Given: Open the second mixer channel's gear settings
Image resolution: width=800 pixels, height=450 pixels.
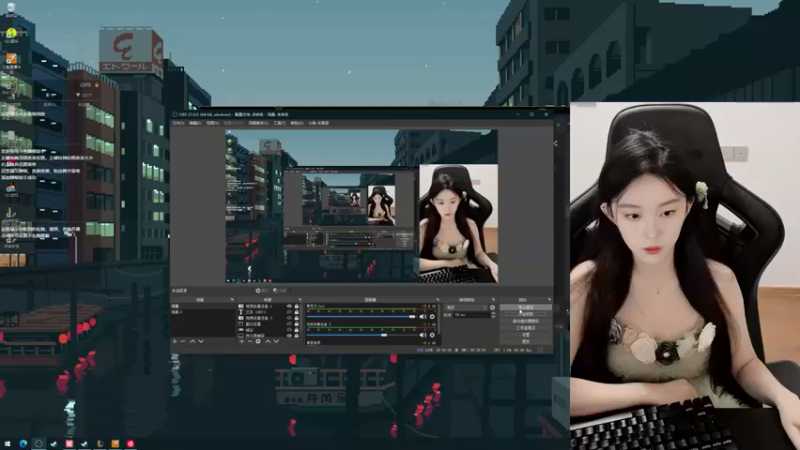Looking at the screenshot, I should [x=432, y=335].
